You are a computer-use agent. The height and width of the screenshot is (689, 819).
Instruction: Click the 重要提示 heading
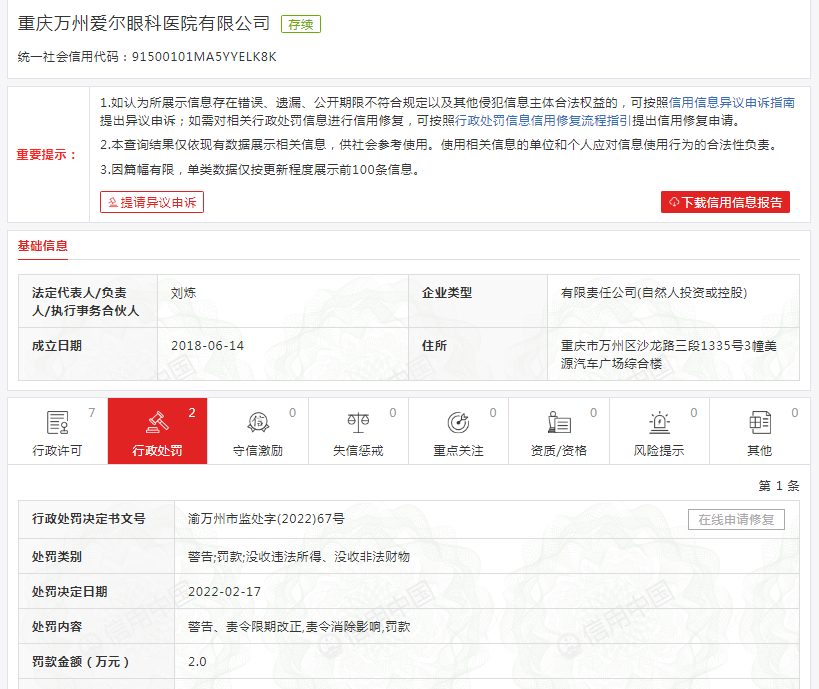click(48, 155)
